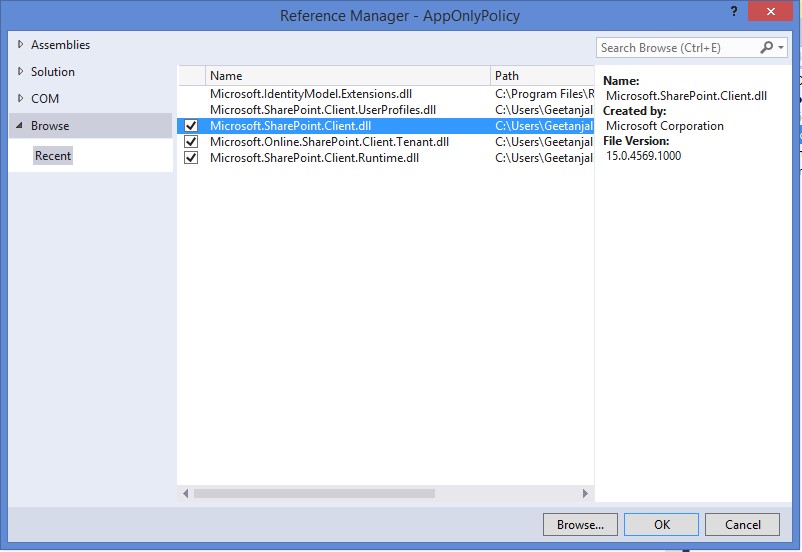This screenshot has height=552, width=802.
Task: Uncheck Microsoft.SharePoint.Client.dll checkbox
Action: (x=191, y=126)
